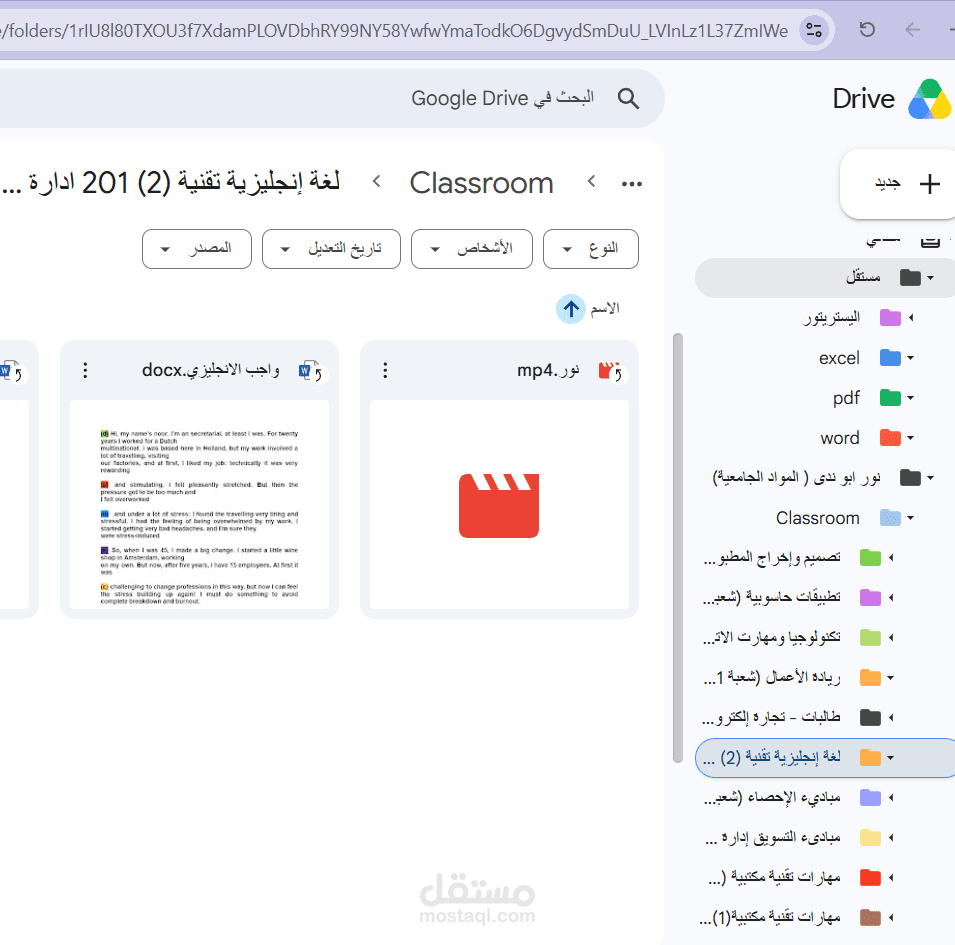Image resolution: width=955 pixels, height=945 pixels.
Task: Go to Classroom in breadcrumb
Action: tap(481, 183)
